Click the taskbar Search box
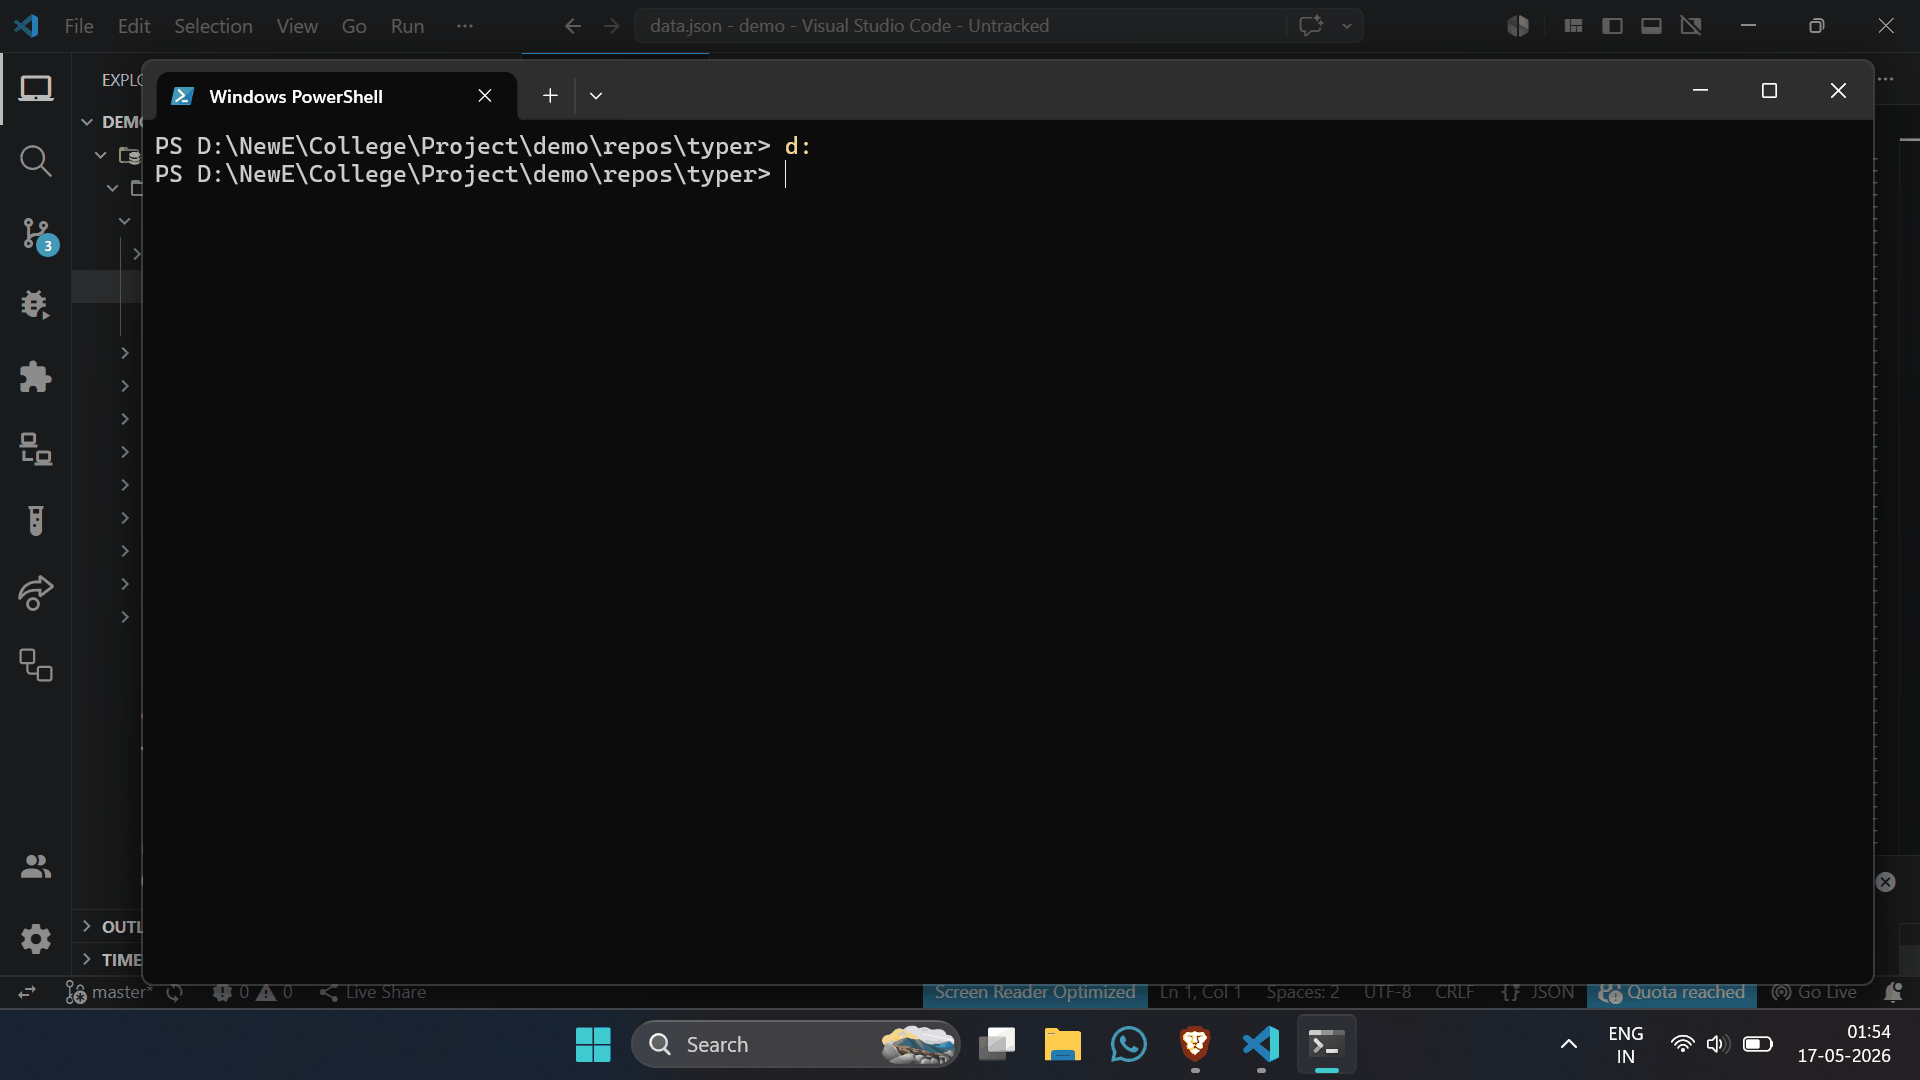The image size is (1920, 1080). pos(795,1045)
